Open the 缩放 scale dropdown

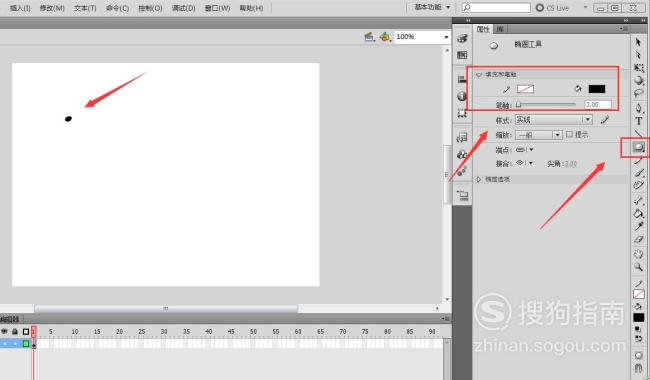[538, 135]
